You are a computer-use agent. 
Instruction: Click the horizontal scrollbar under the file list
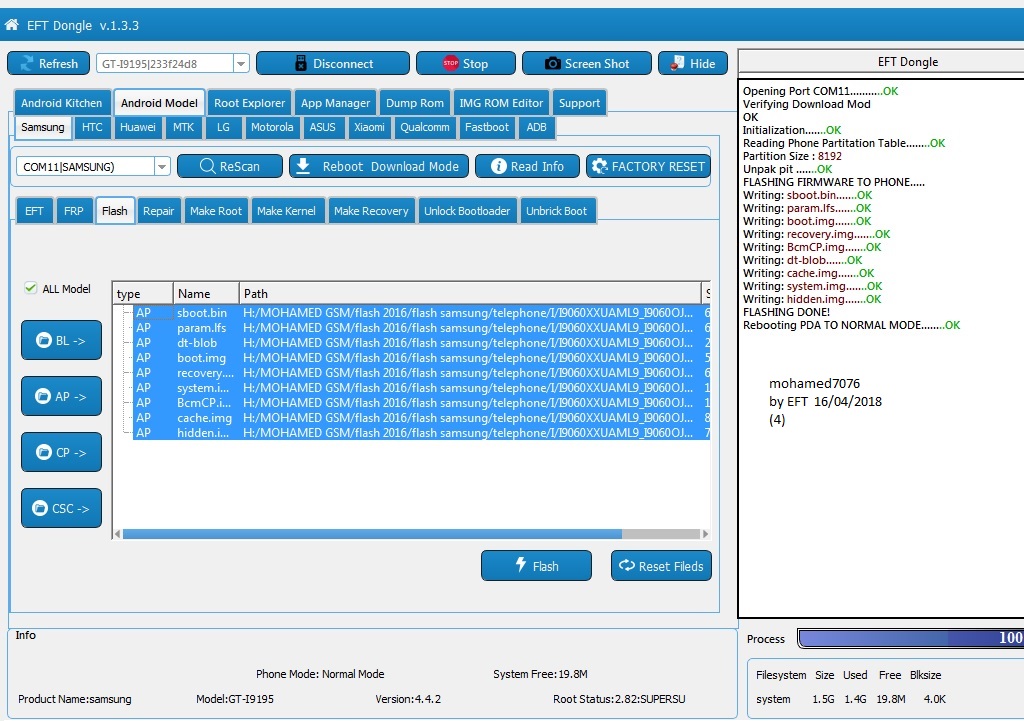click(x=372, y=534)
